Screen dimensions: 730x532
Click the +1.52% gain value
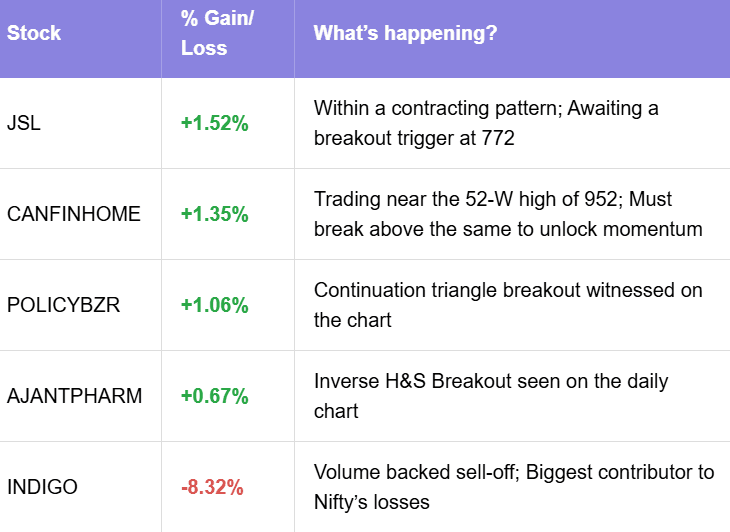(214, 123)
